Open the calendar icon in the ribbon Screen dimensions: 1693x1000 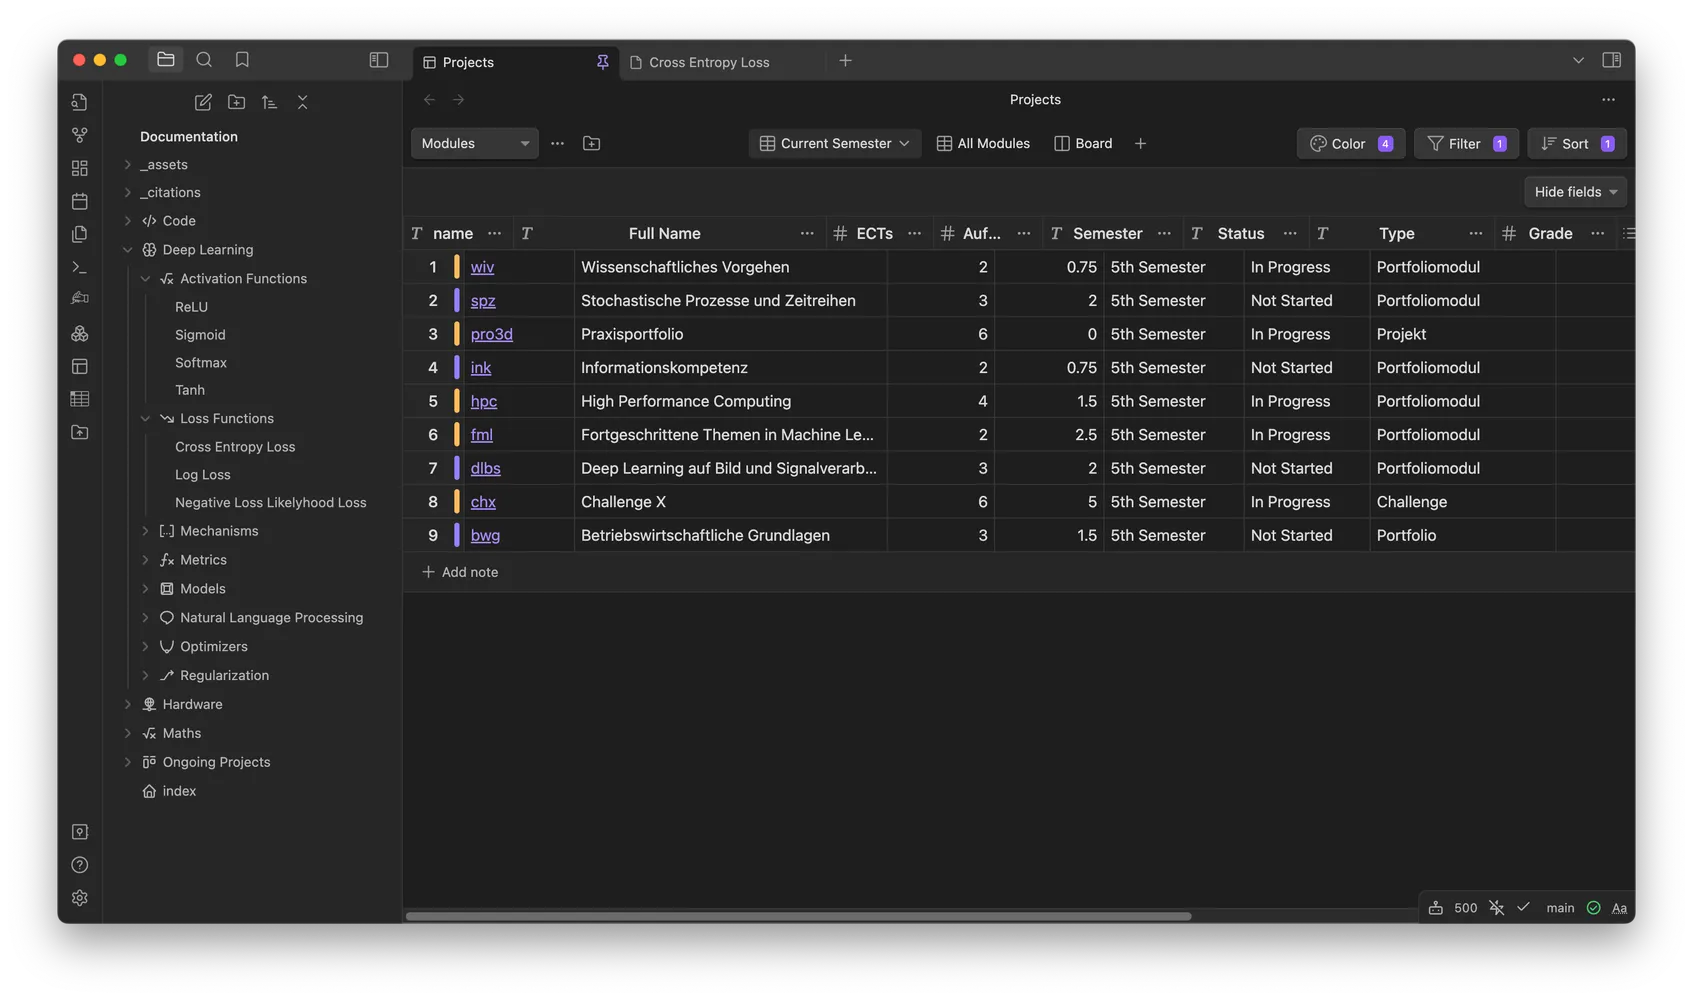79,200
